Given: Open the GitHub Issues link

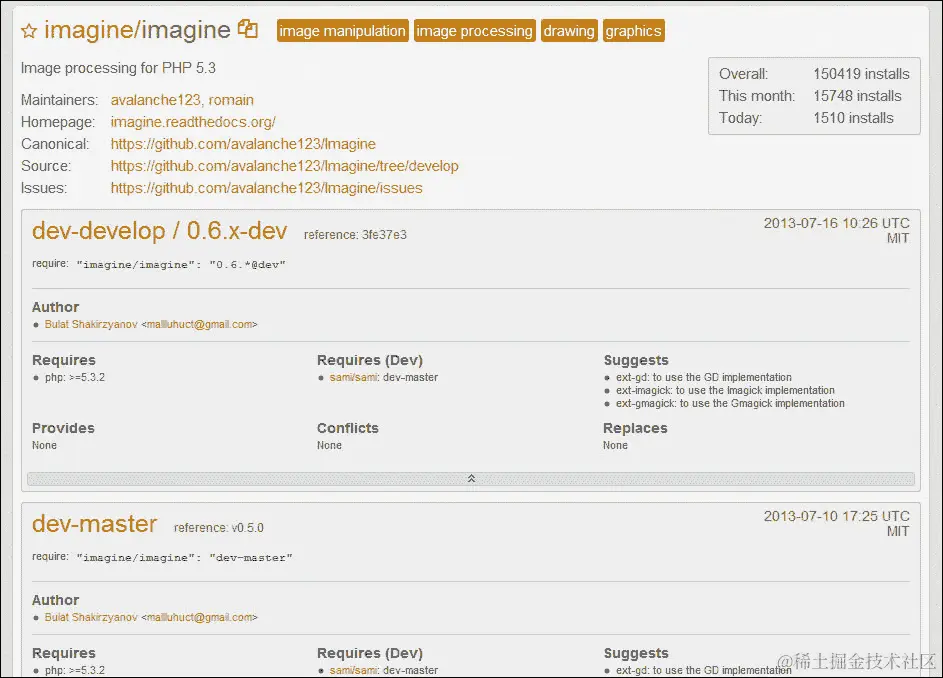Looking at the screenshot, I should (266, 188).
